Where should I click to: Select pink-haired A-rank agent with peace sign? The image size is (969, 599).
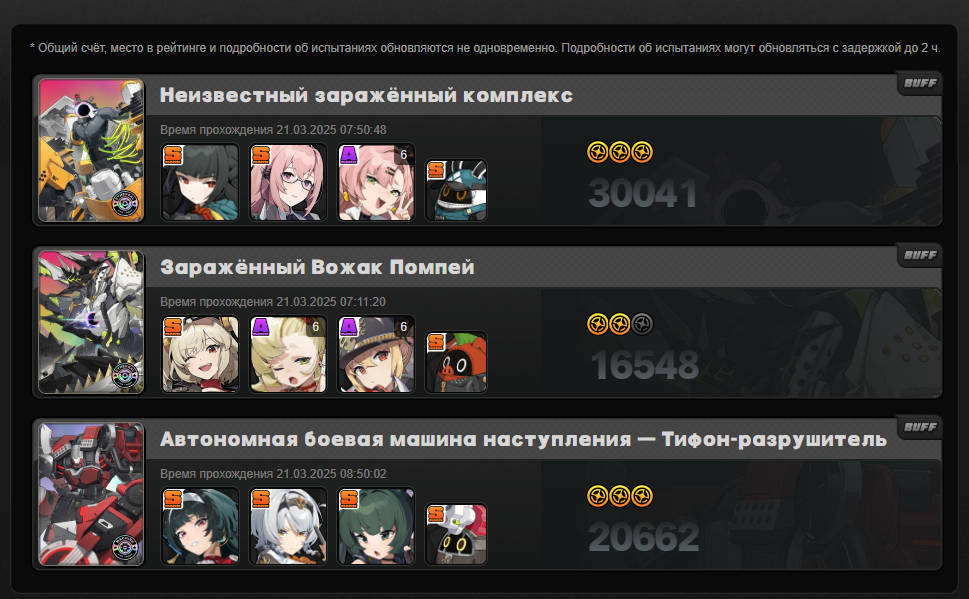tap(376, 182)
